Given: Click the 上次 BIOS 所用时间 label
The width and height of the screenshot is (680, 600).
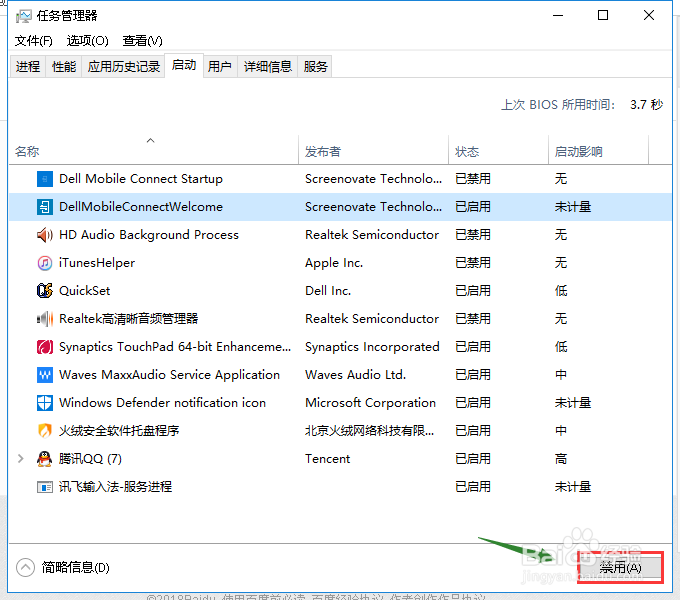Looking at the screenshot, I should tap(558, 104).
